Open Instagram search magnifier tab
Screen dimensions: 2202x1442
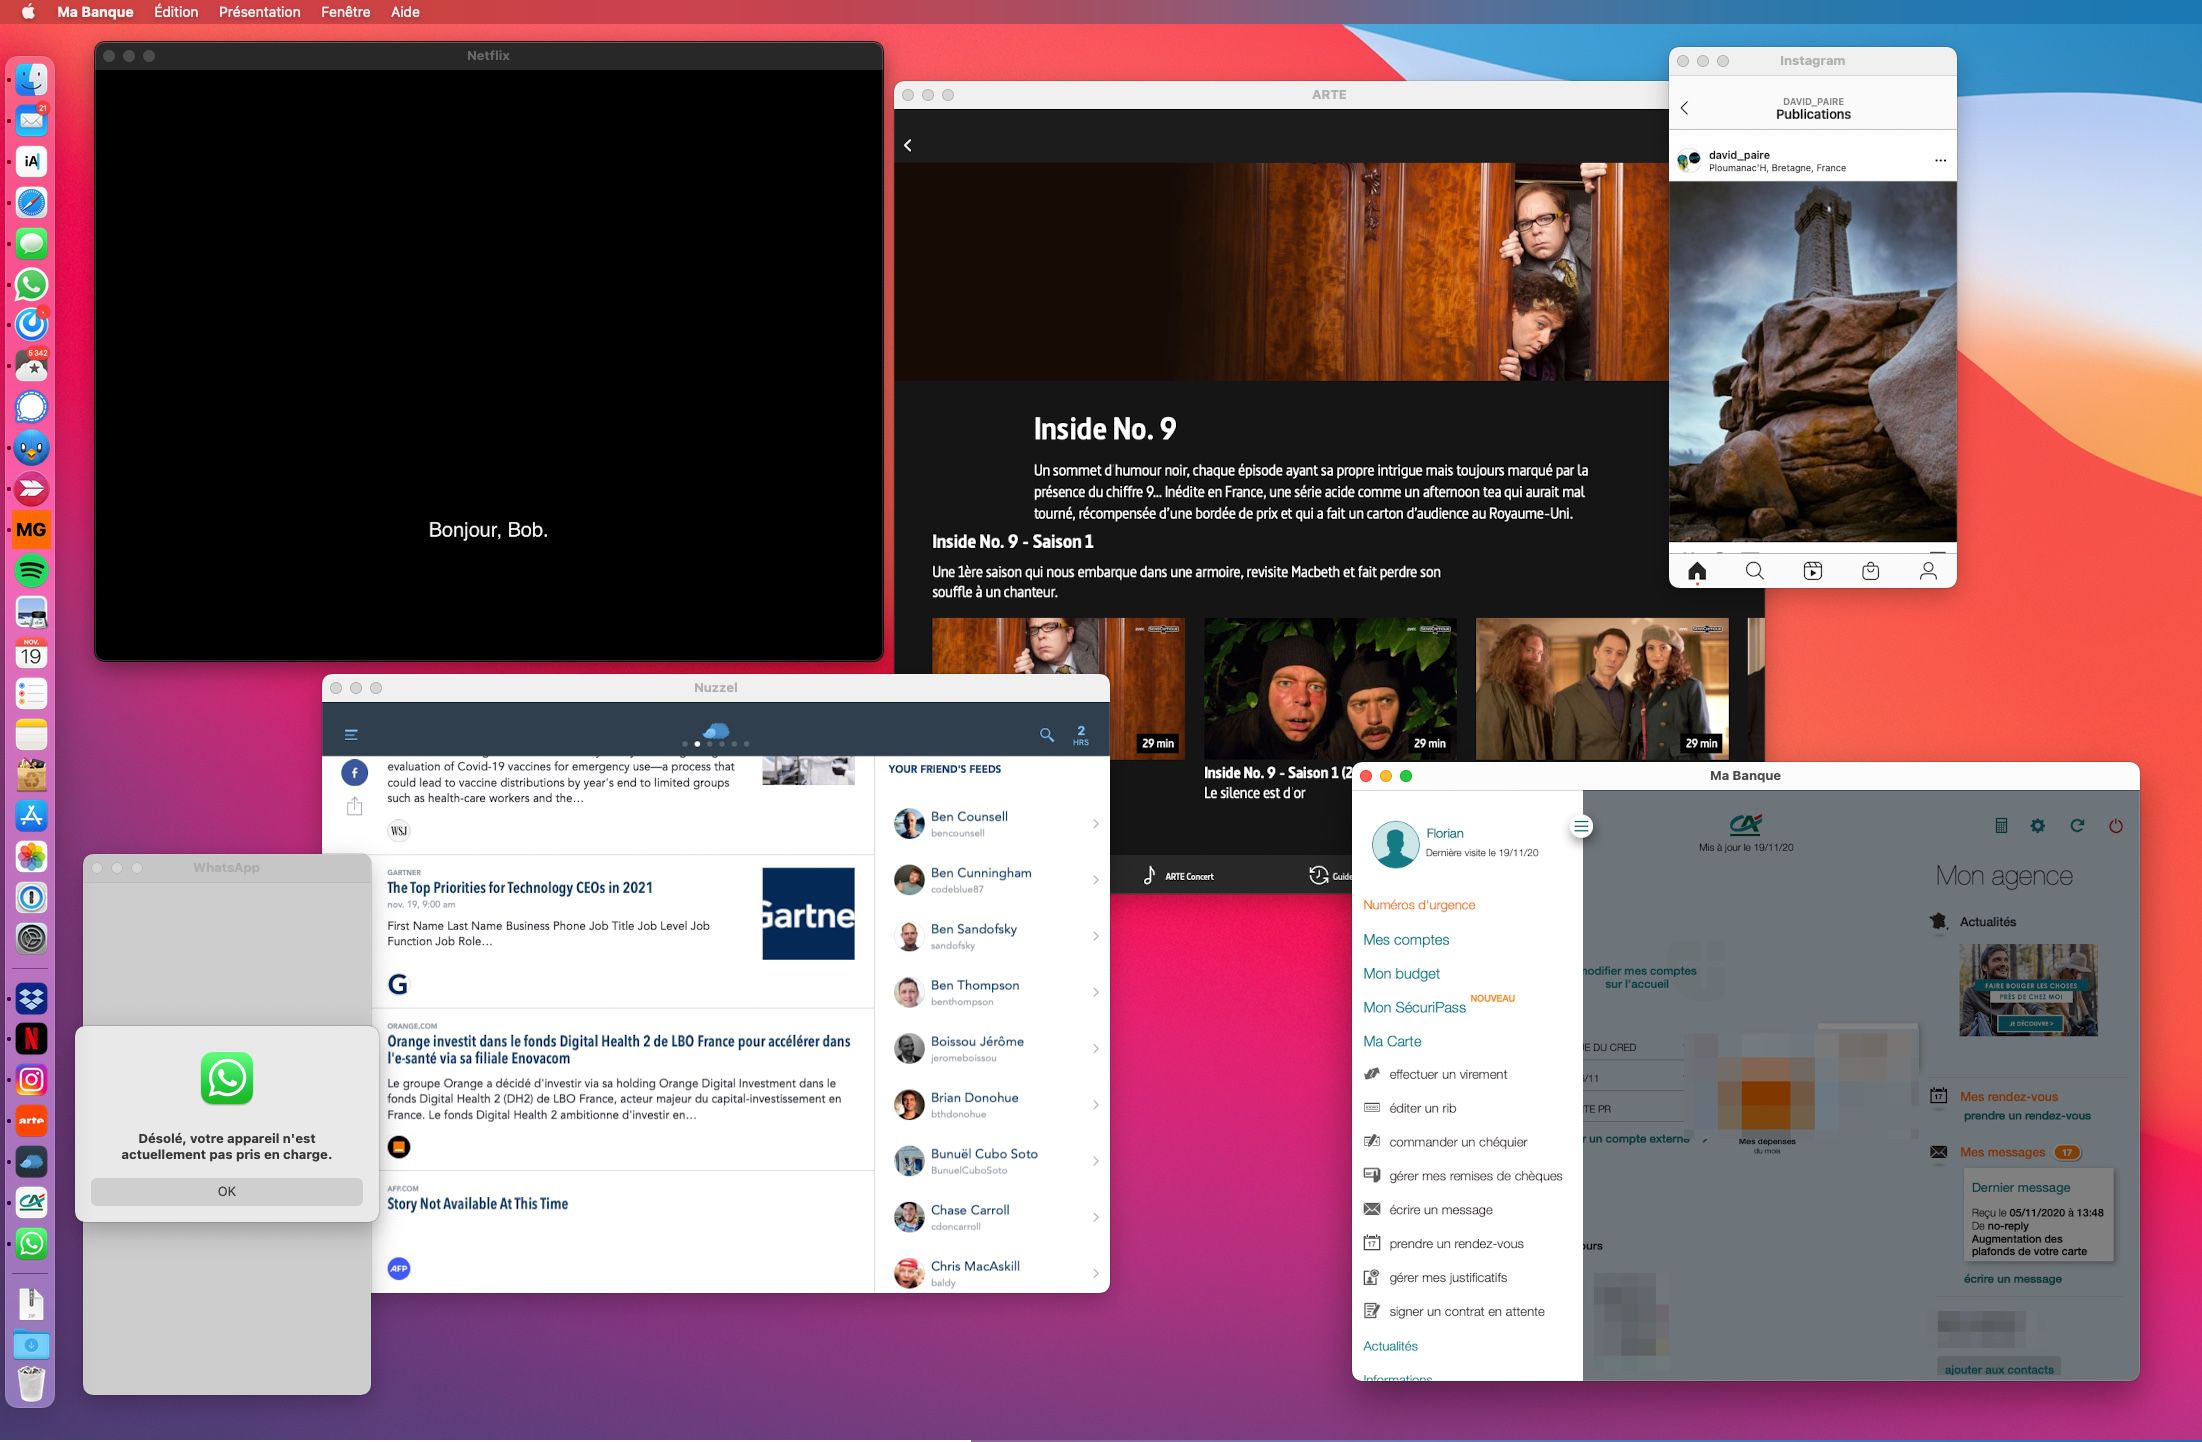click(x=1755, y=571)
